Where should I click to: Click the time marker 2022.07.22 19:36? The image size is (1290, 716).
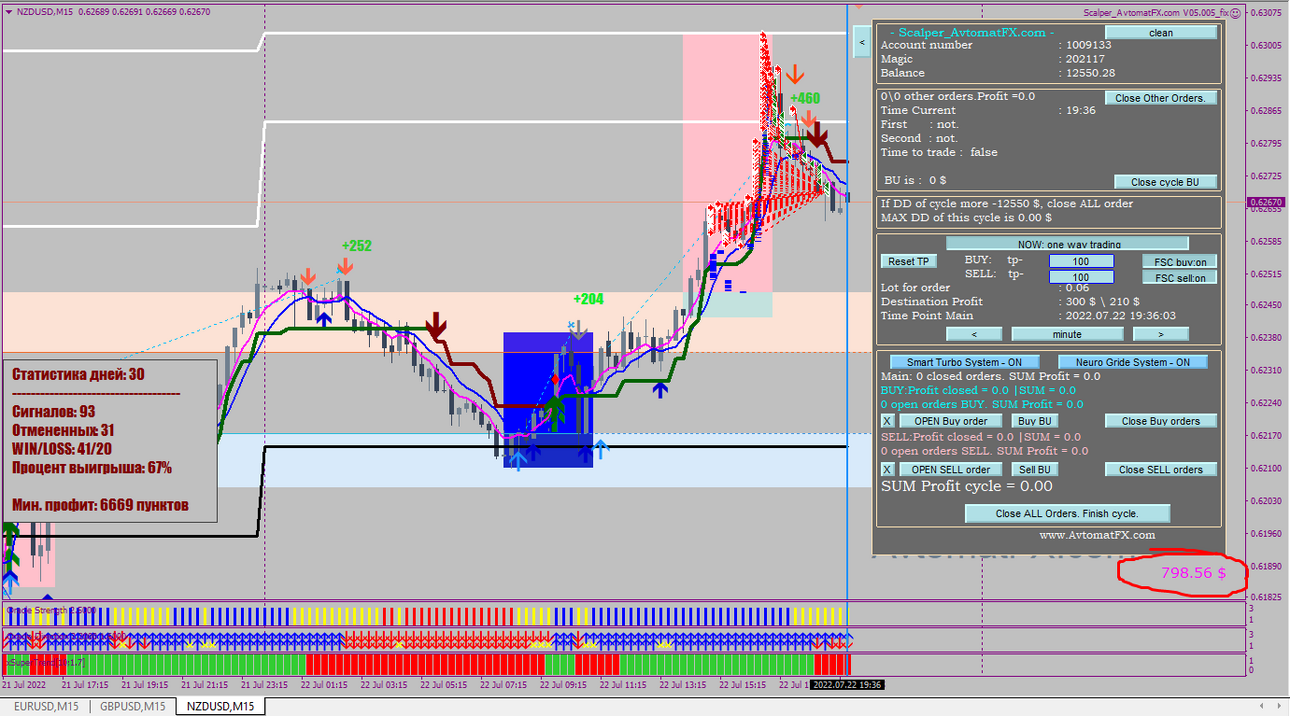(x=846, y=685)
